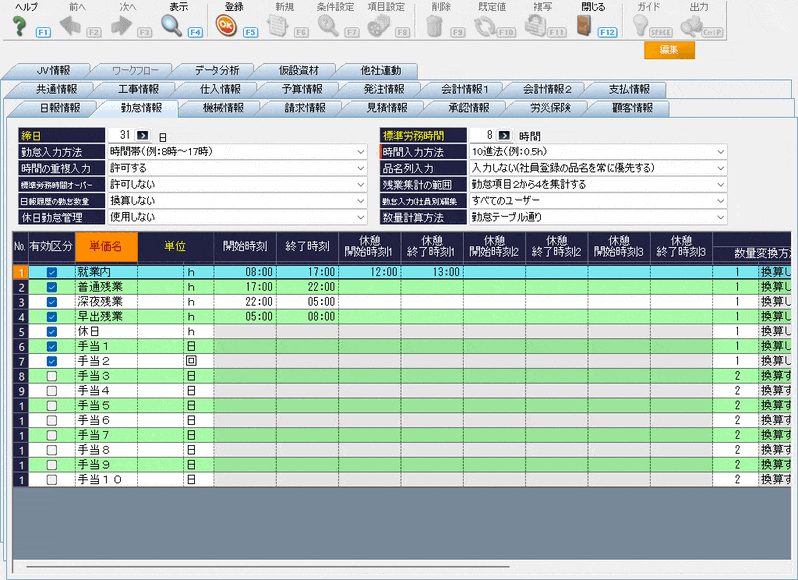Click the orange 編集 button

(669, 50)
